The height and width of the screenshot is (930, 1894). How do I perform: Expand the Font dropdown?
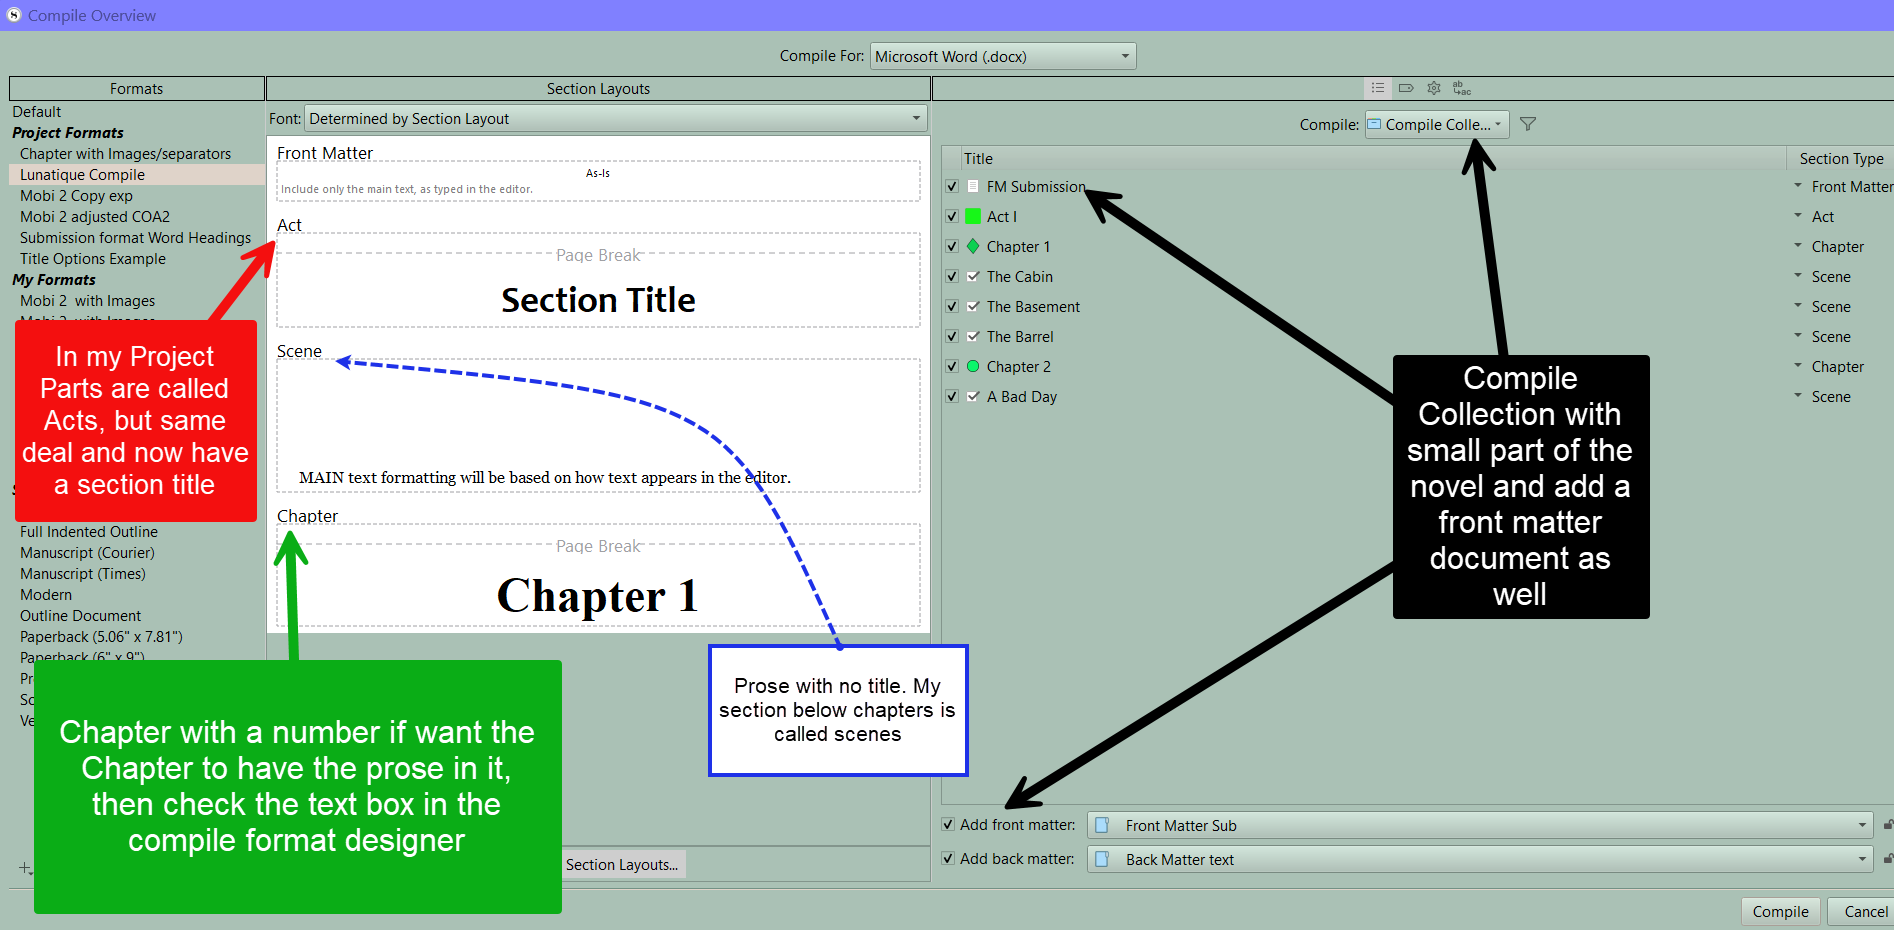tap(615, 119)
